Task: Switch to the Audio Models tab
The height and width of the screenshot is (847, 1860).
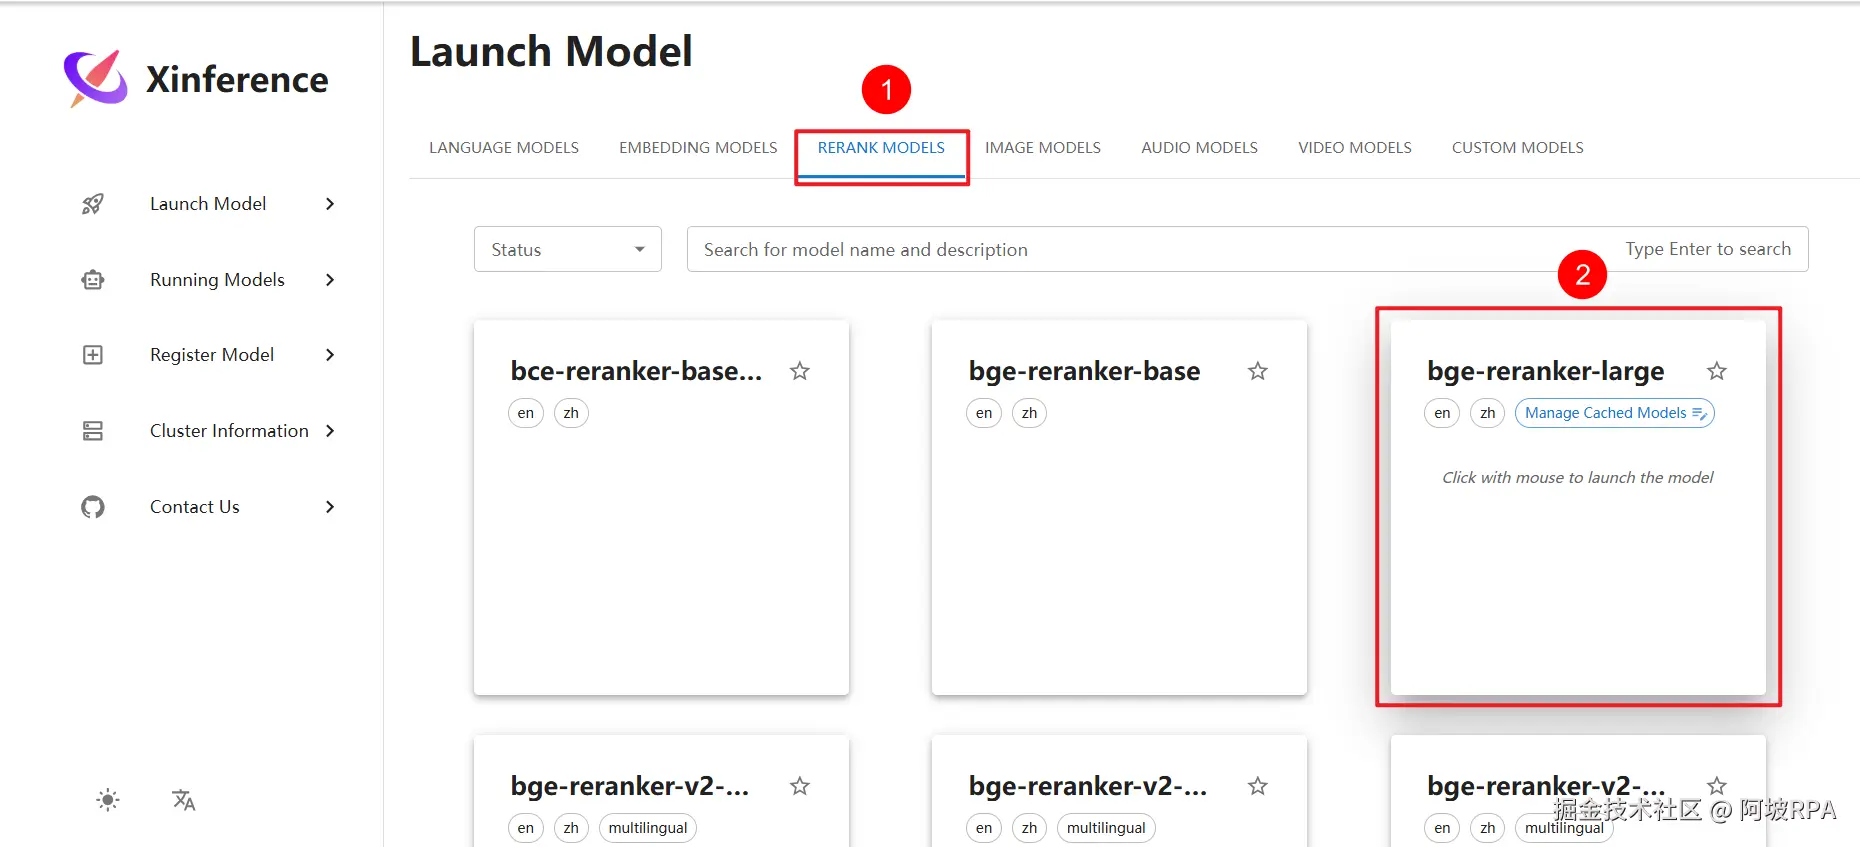Action: pos(1199,148)
